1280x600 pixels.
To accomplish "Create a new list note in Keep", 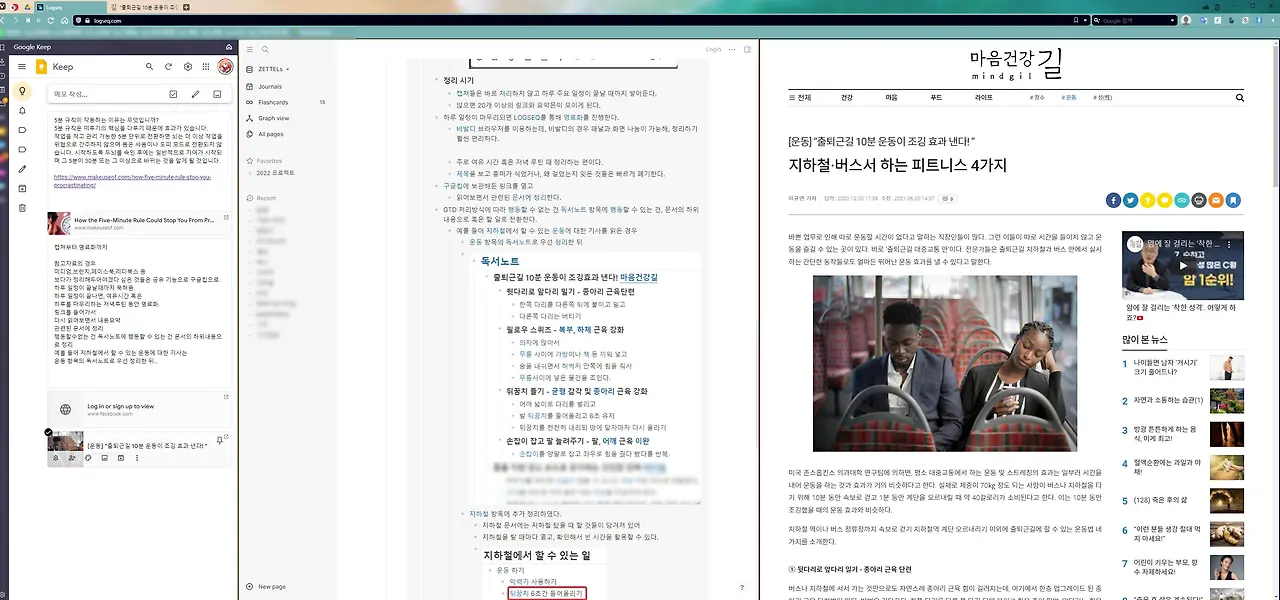I will coord(173,94).
